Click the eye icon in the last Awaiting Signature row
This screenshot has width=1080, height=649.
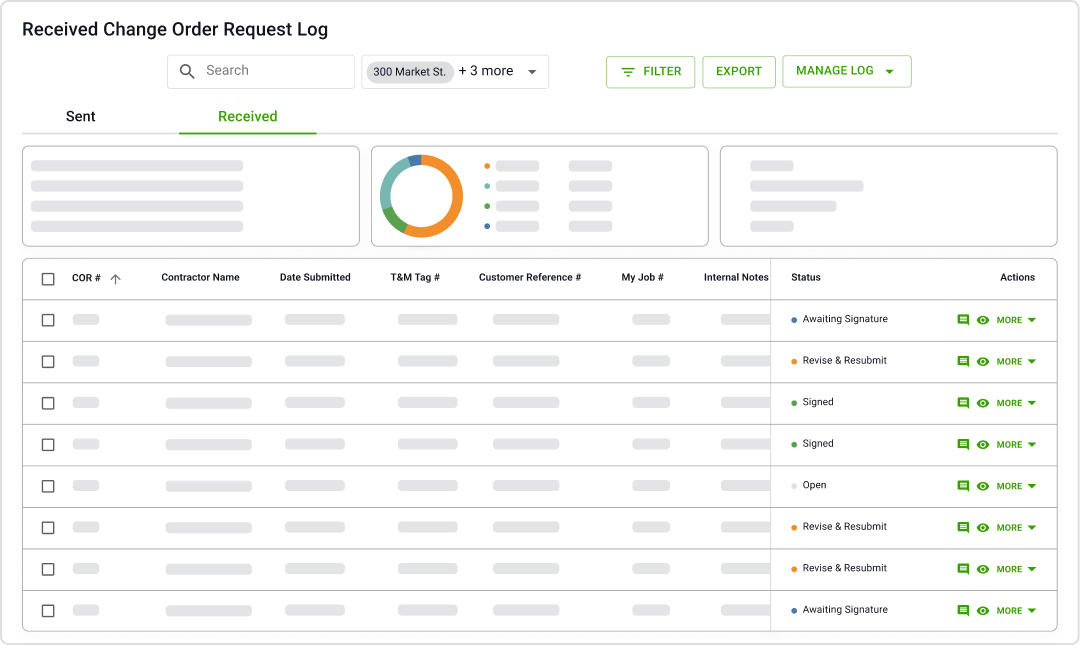click(983, 610)
